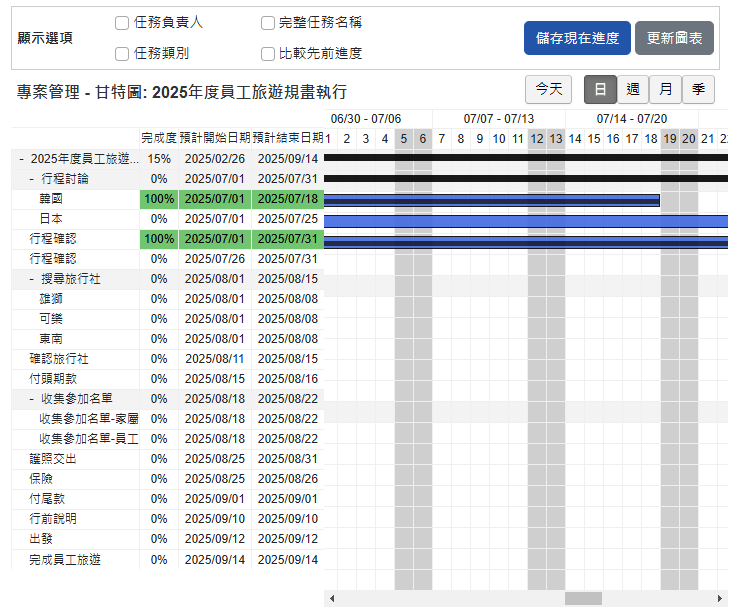Select the 季 quarter view
The width and height of the screenshot is (735, 608).
[x=699, y=89]
